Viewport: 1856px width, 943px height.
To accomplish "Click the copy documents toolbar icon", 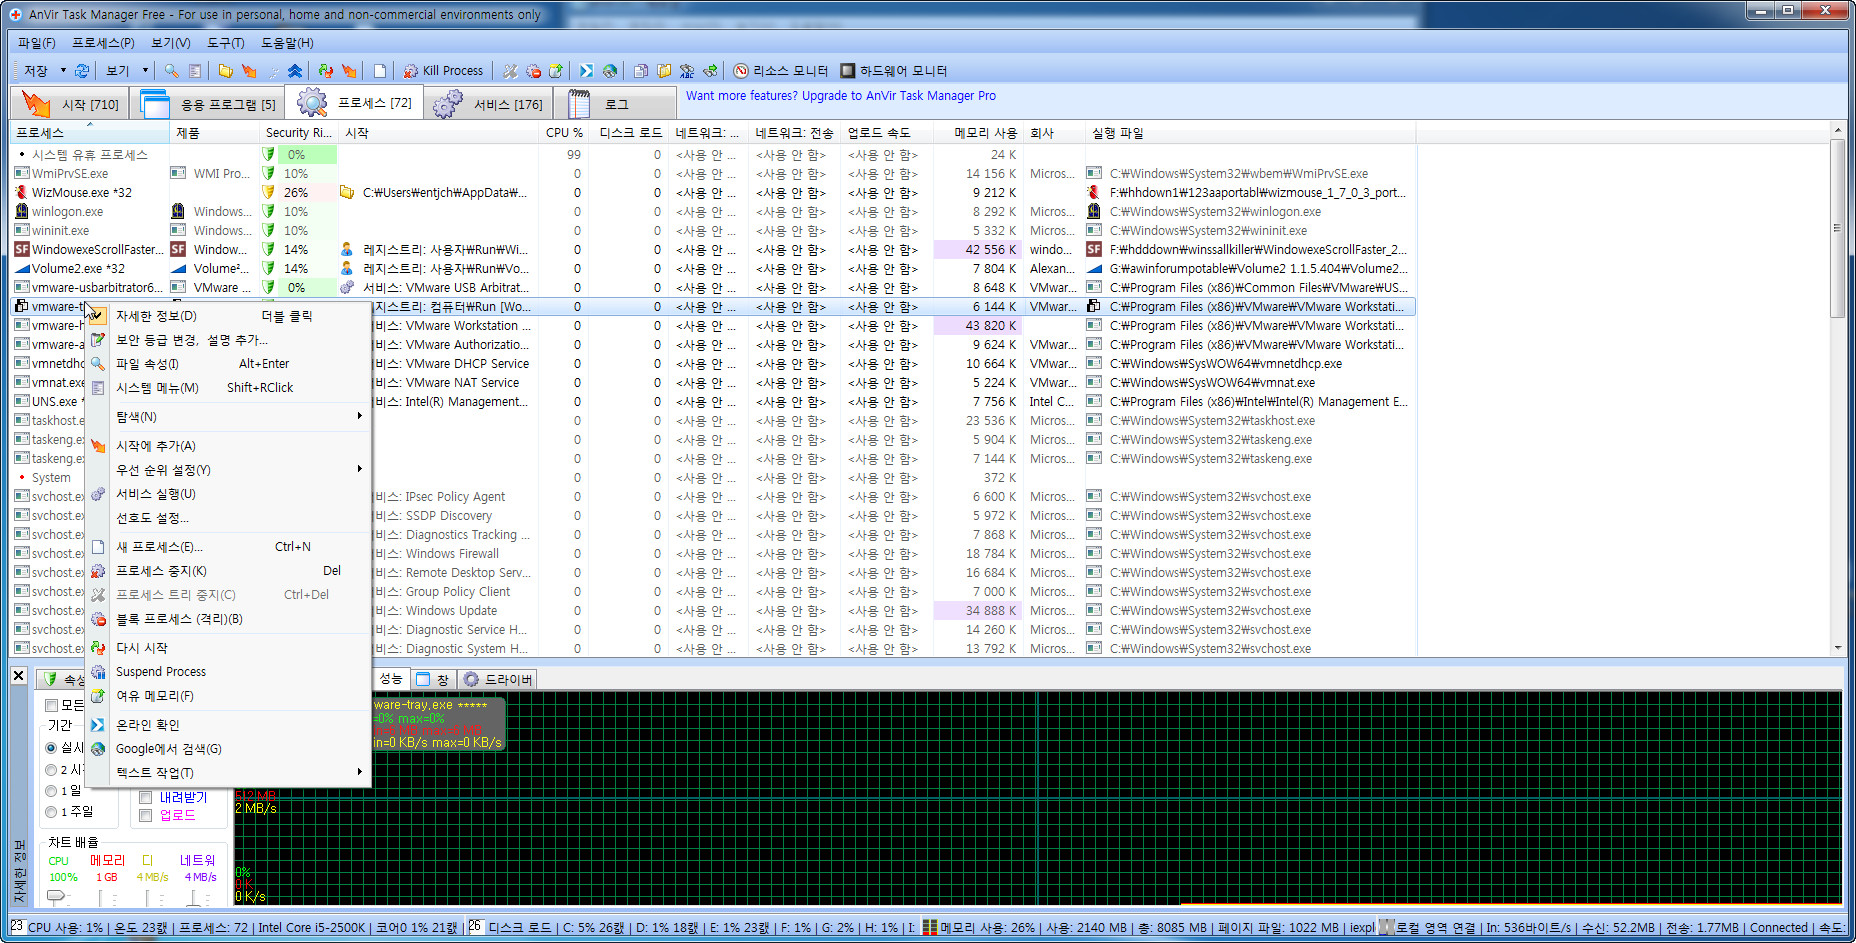I will click(640, 71).
